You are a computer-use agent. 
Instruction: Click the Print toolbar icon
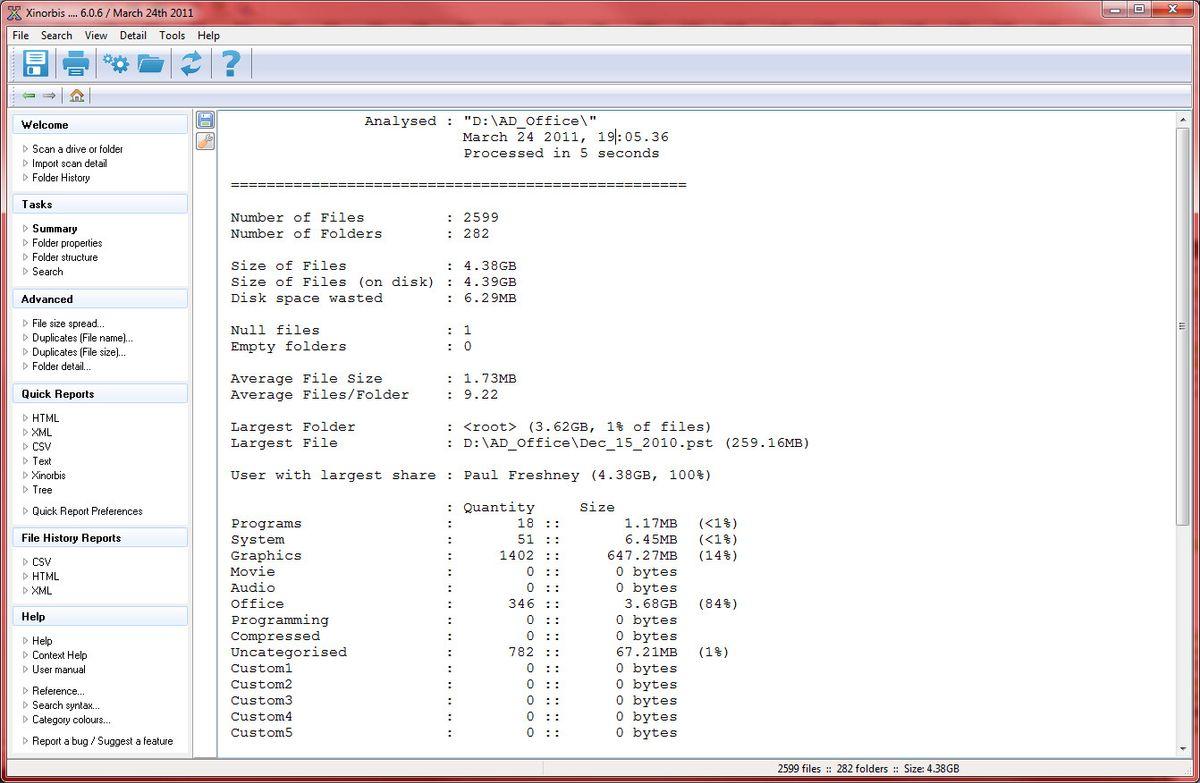(76, 64)
